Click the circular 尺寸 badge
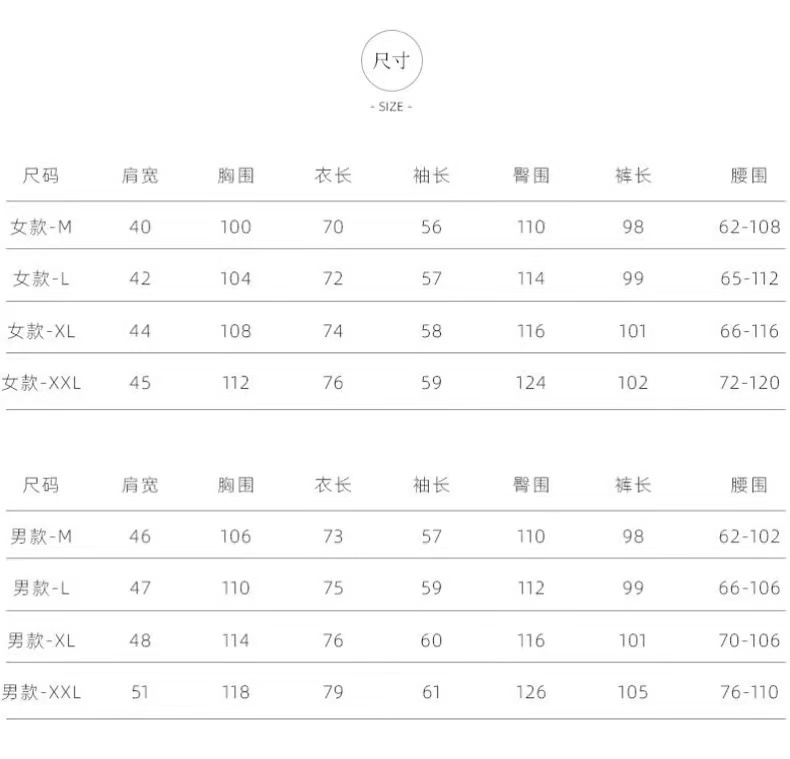Image resolution: width=790 pixels, height=759 pixels. tap(391, 61)
